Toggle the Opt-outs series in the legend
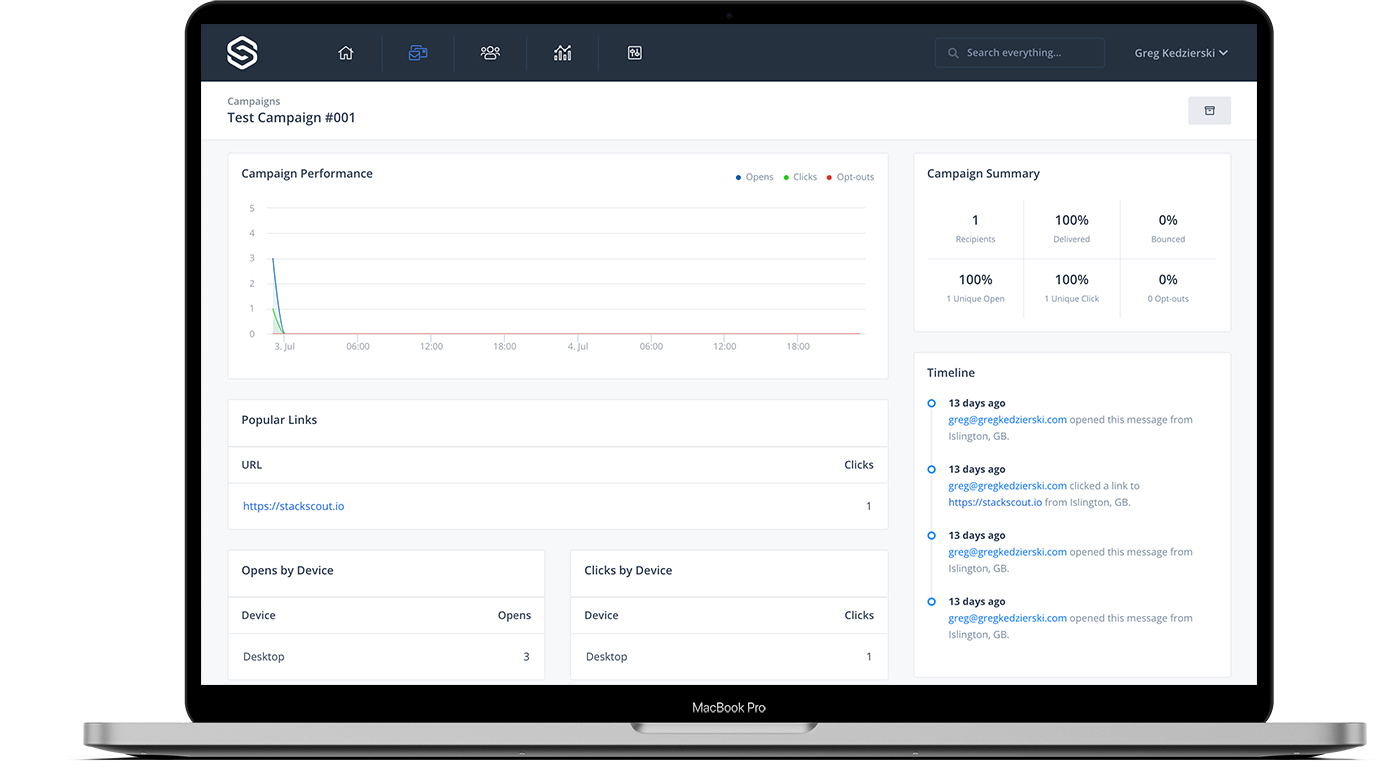Viewport: 1396px width, 772px height. click(850, 176)
